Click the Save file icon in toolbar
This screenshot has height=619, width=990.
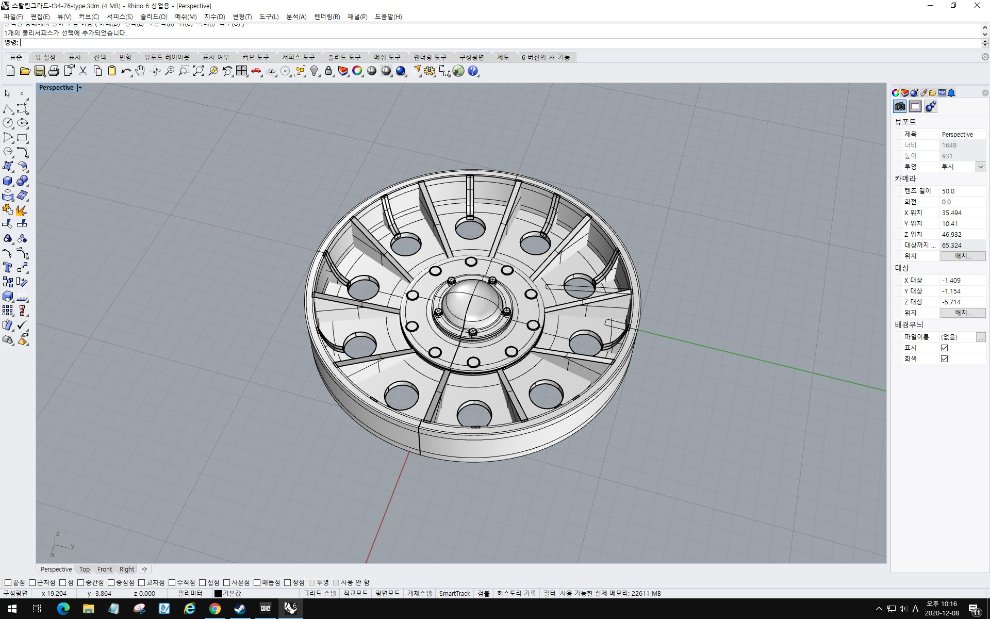coord(39,72)
